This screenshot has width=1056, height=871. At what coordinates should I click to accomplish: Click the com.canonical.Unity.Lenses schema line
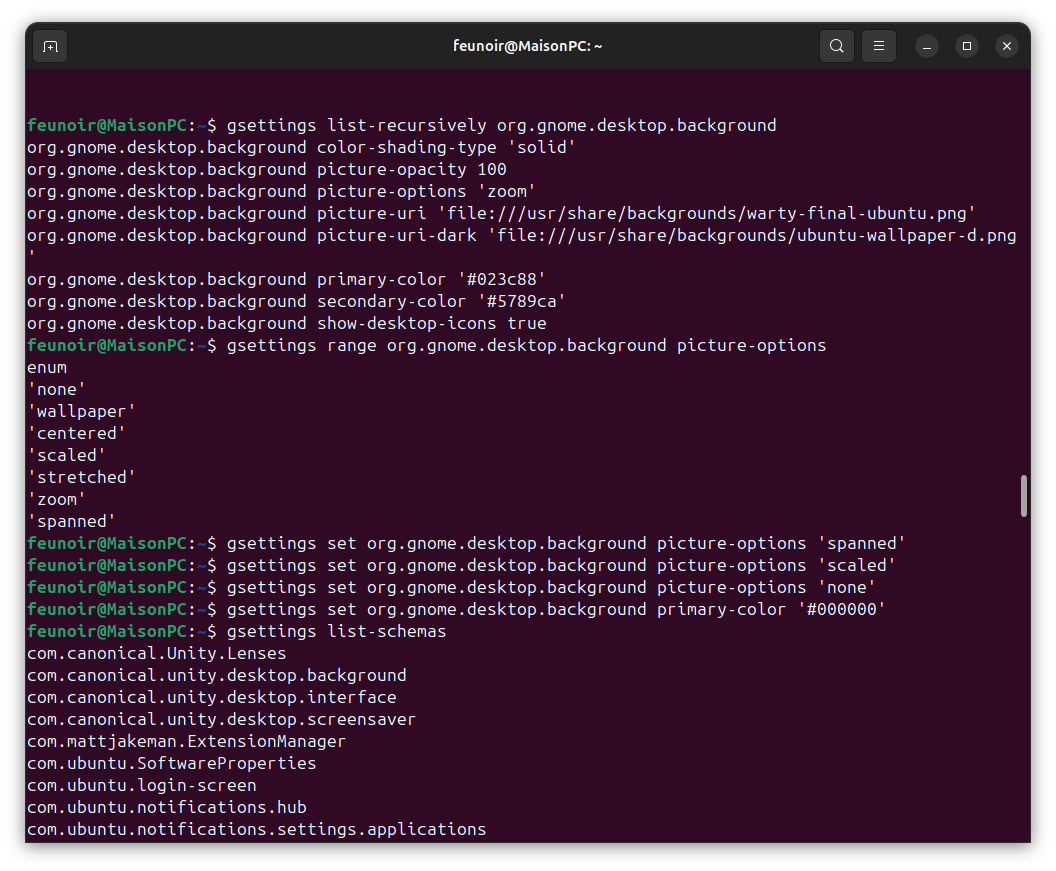(x=156, y=653)
